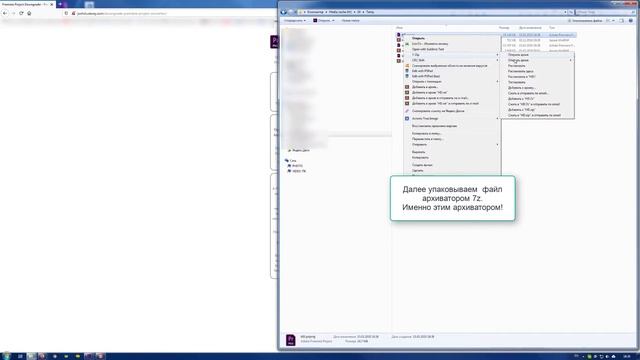Viewport: 640px width, 360px height.
Task: Click the browser back arrow
Action: [x=5, y=13]
